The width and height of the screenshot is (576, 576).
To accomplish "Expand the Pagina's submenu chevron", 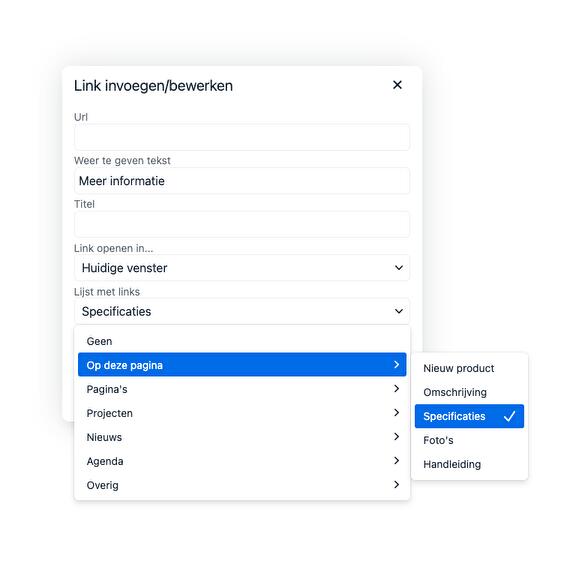I will [396, 389].
